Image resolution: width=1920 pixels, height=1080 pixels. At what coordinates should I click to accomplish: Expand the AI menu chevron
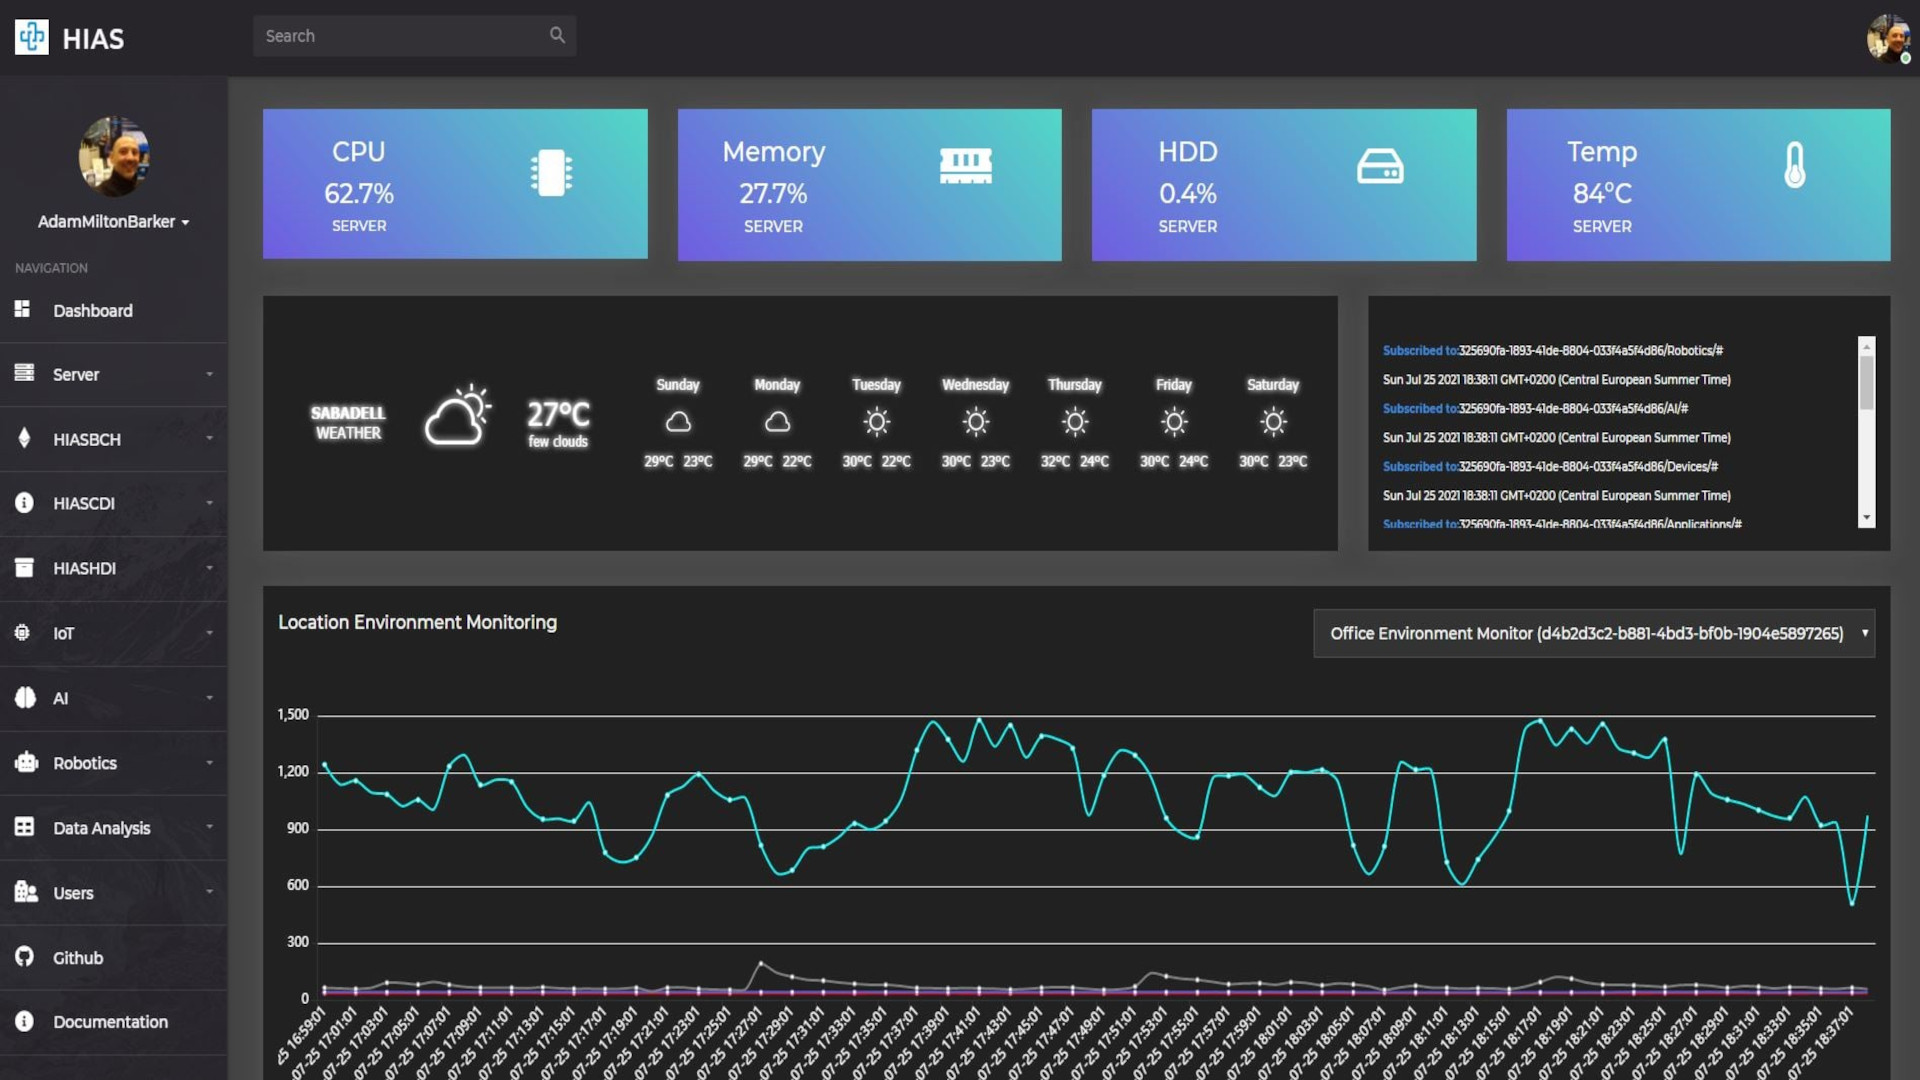click(x=209, y=698)
